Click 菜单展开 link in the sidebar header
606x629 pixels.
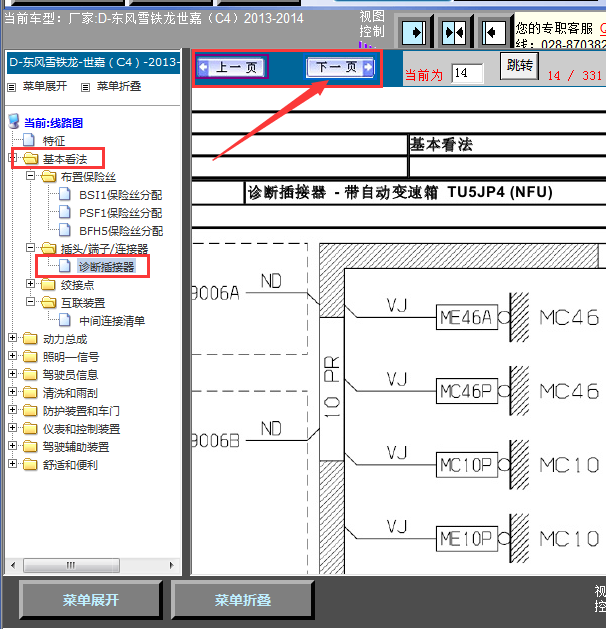(x=45, y=86)
